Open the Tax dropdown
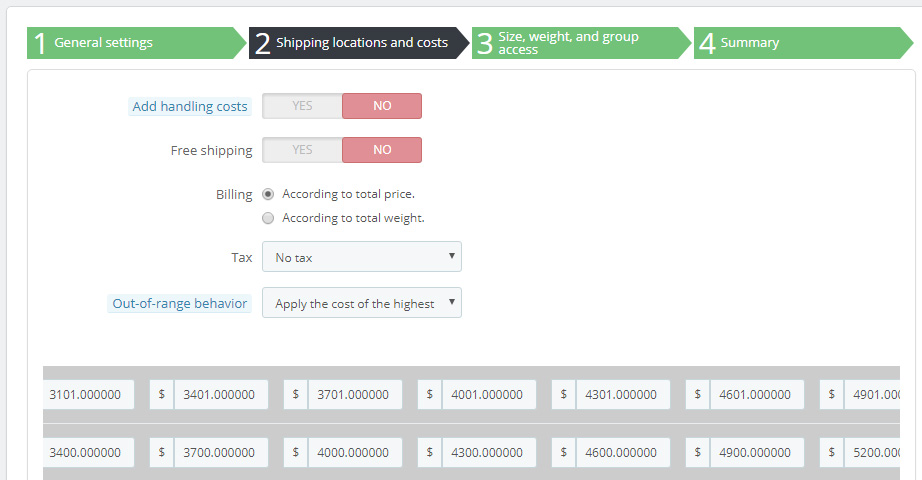The height and width of the screenshot is (480, 922). tap(361, 257)
